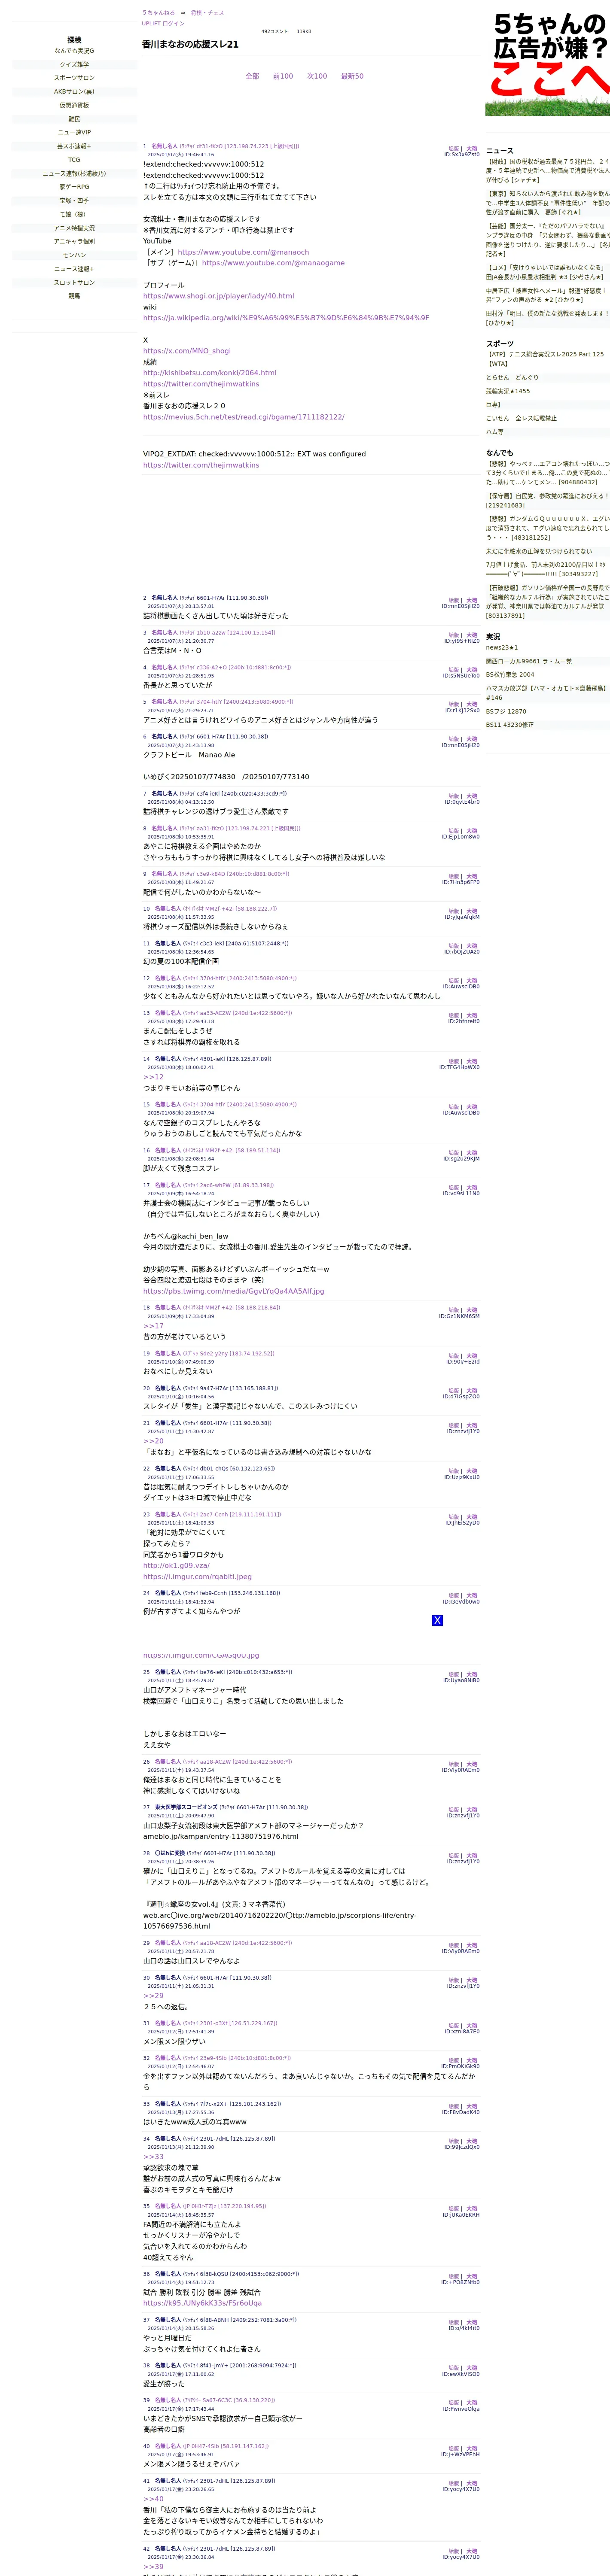610x2576 pixels.
Task: Click the UPLIFT ログイン link
Action: (163, 23)
